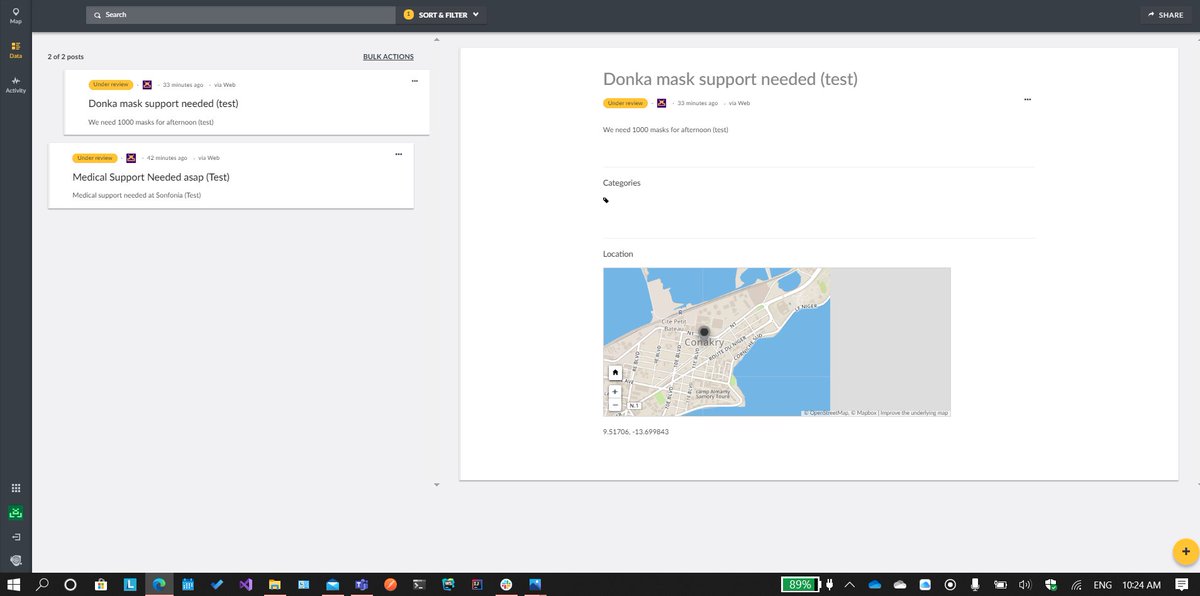
Task: Click the clock showing 10:24 AM
Action: [x=1141, y=584]
